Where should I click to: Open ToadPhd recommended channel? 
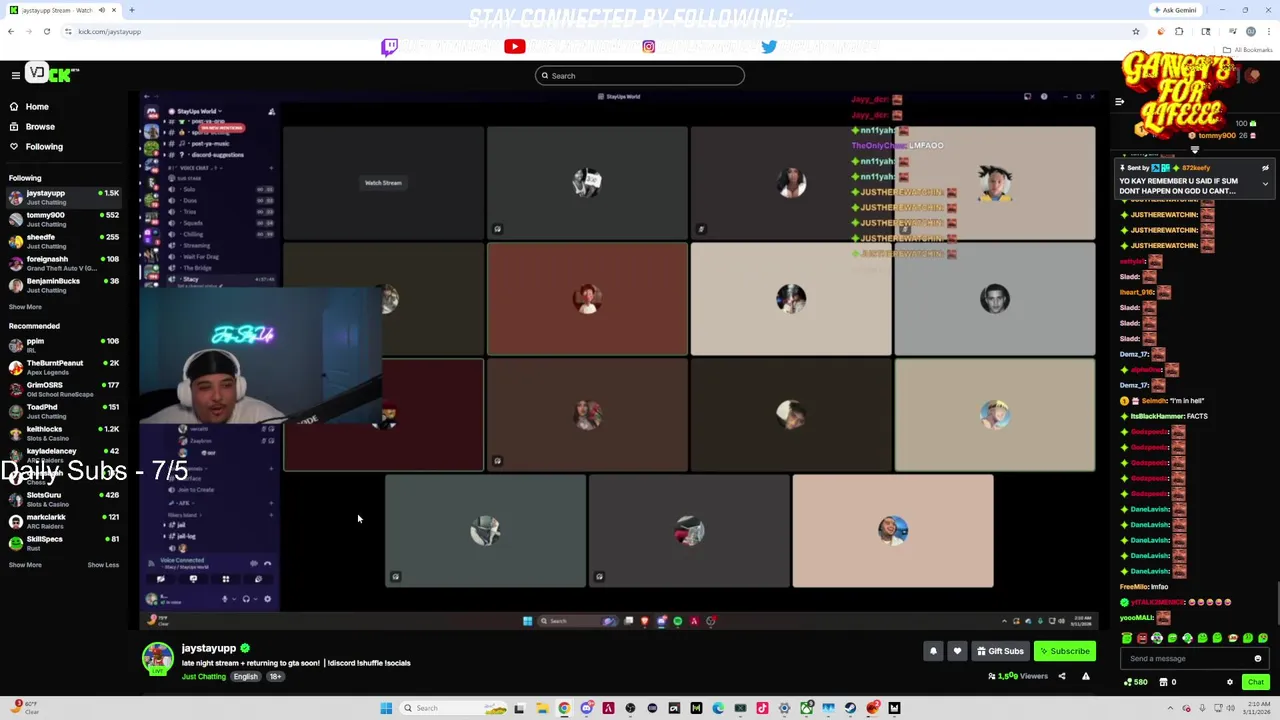coord(62,411)
